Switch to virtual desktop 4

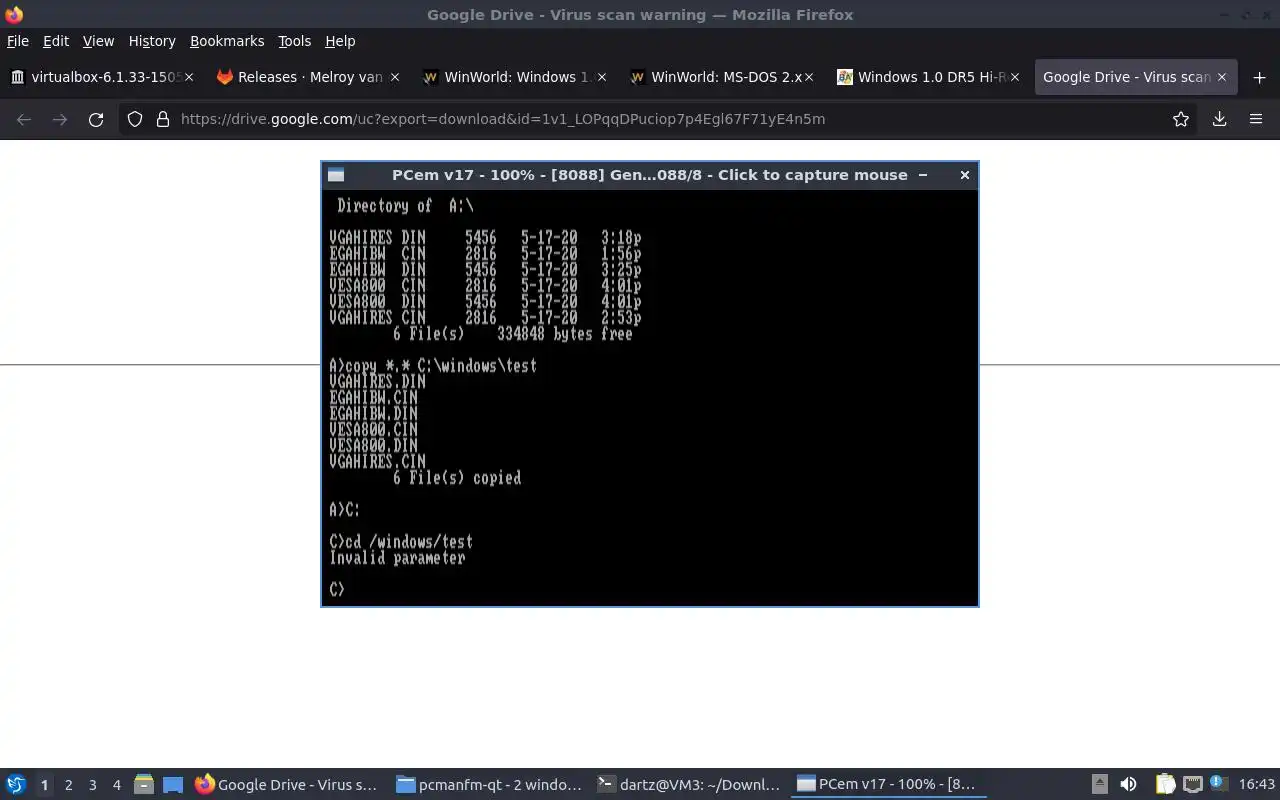[x=117, y=785]
